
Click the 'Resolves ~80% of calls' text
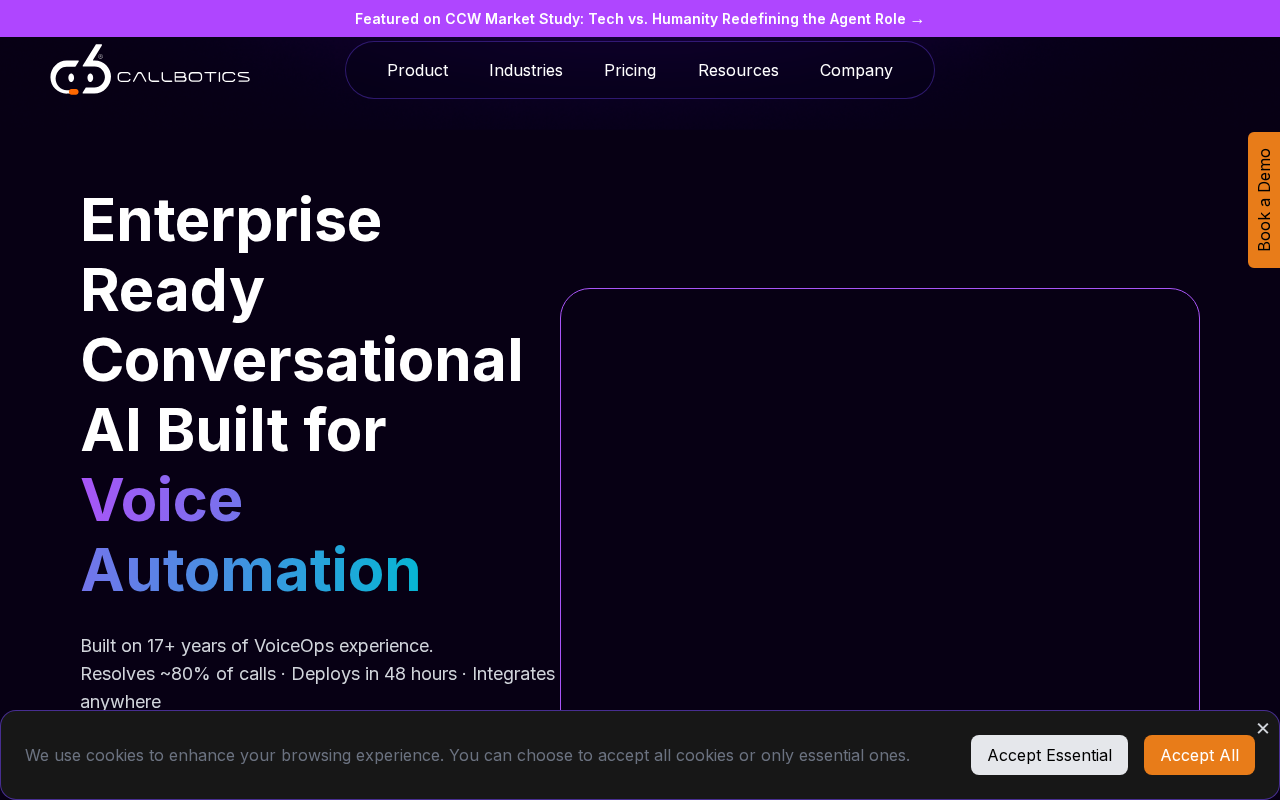click(178, 674)
